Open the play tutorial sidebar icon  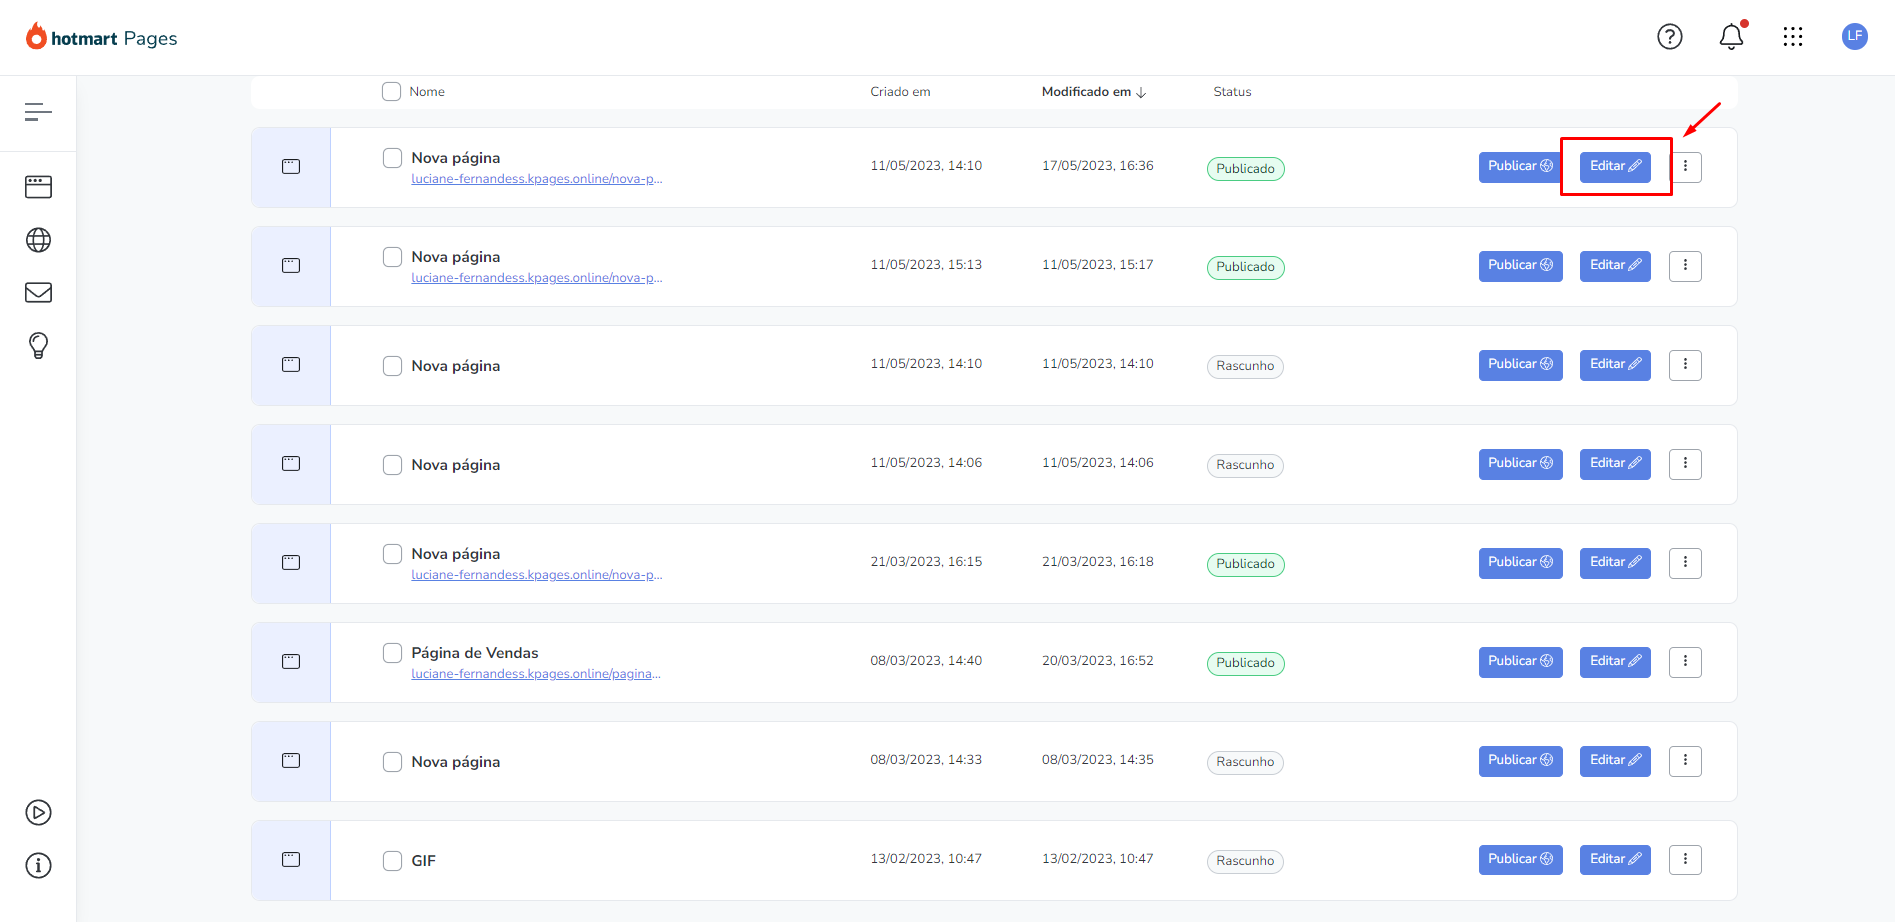click(x=38, y=812)
